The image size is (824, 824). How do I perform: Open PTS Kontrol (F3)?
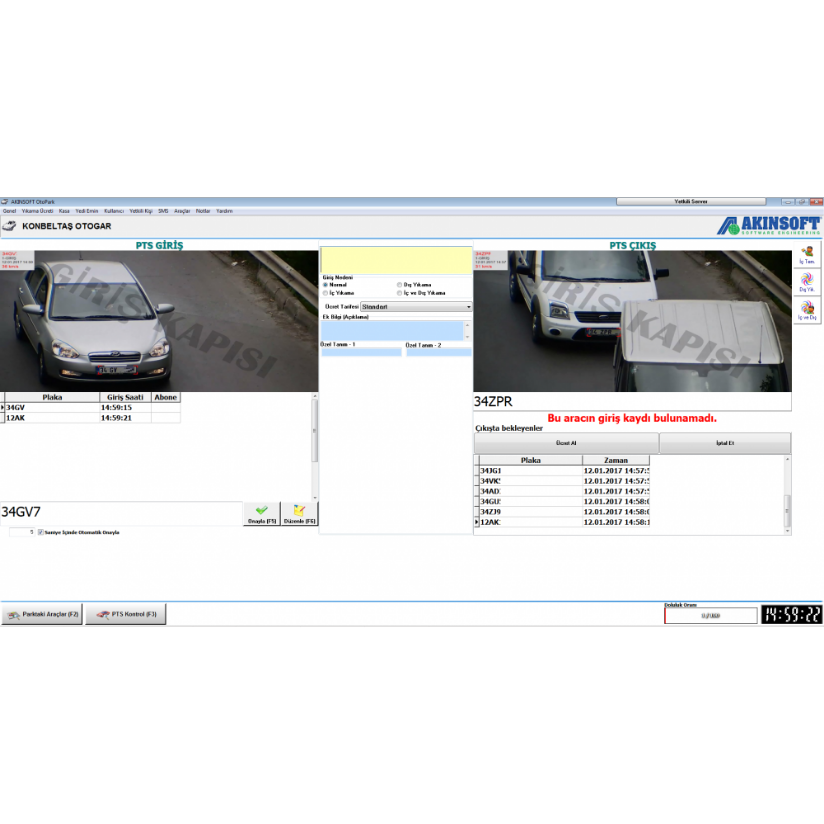tap(125, 614)
